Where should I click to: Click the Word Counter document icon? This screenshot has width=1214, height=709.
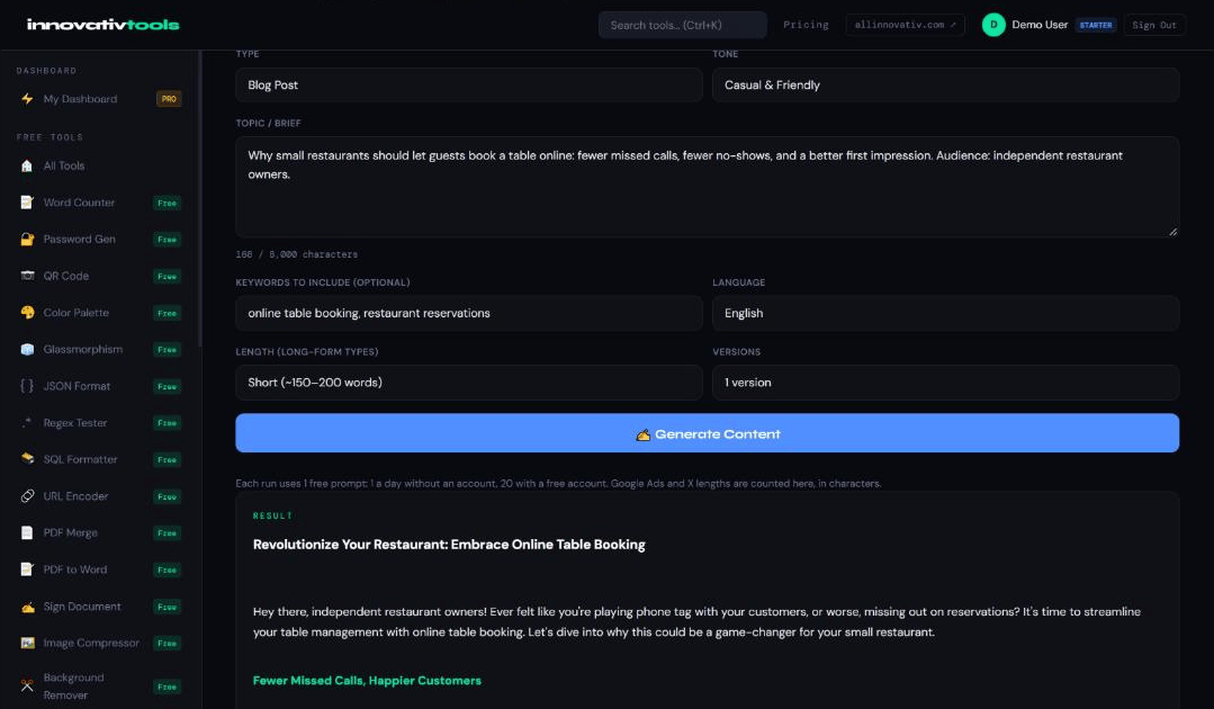pos(27,202)
